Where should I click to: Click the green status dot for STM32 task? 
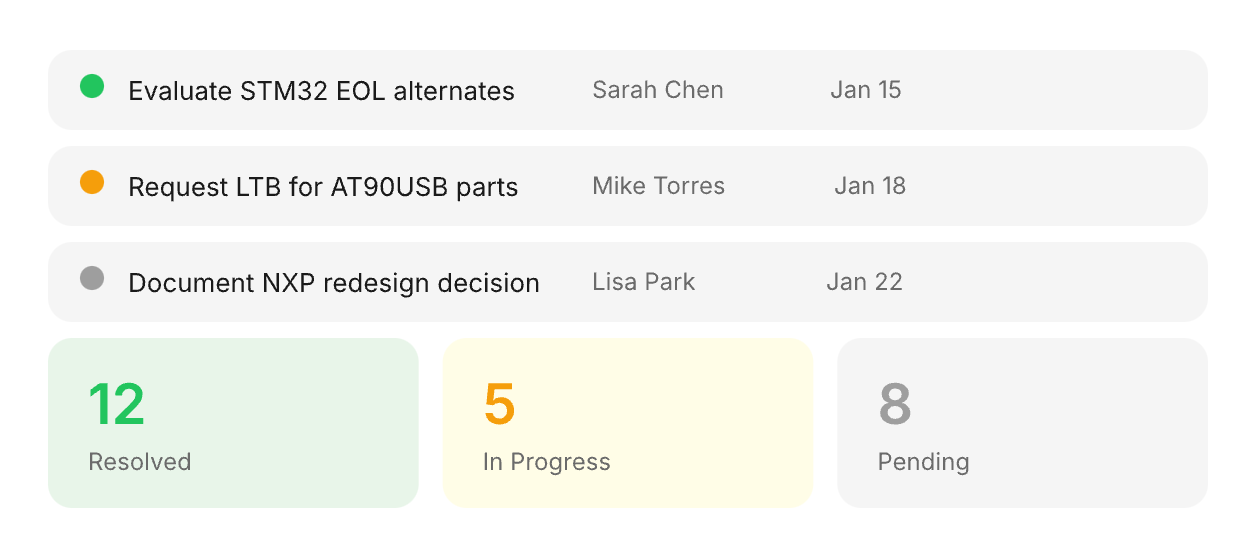click(92, 87)
